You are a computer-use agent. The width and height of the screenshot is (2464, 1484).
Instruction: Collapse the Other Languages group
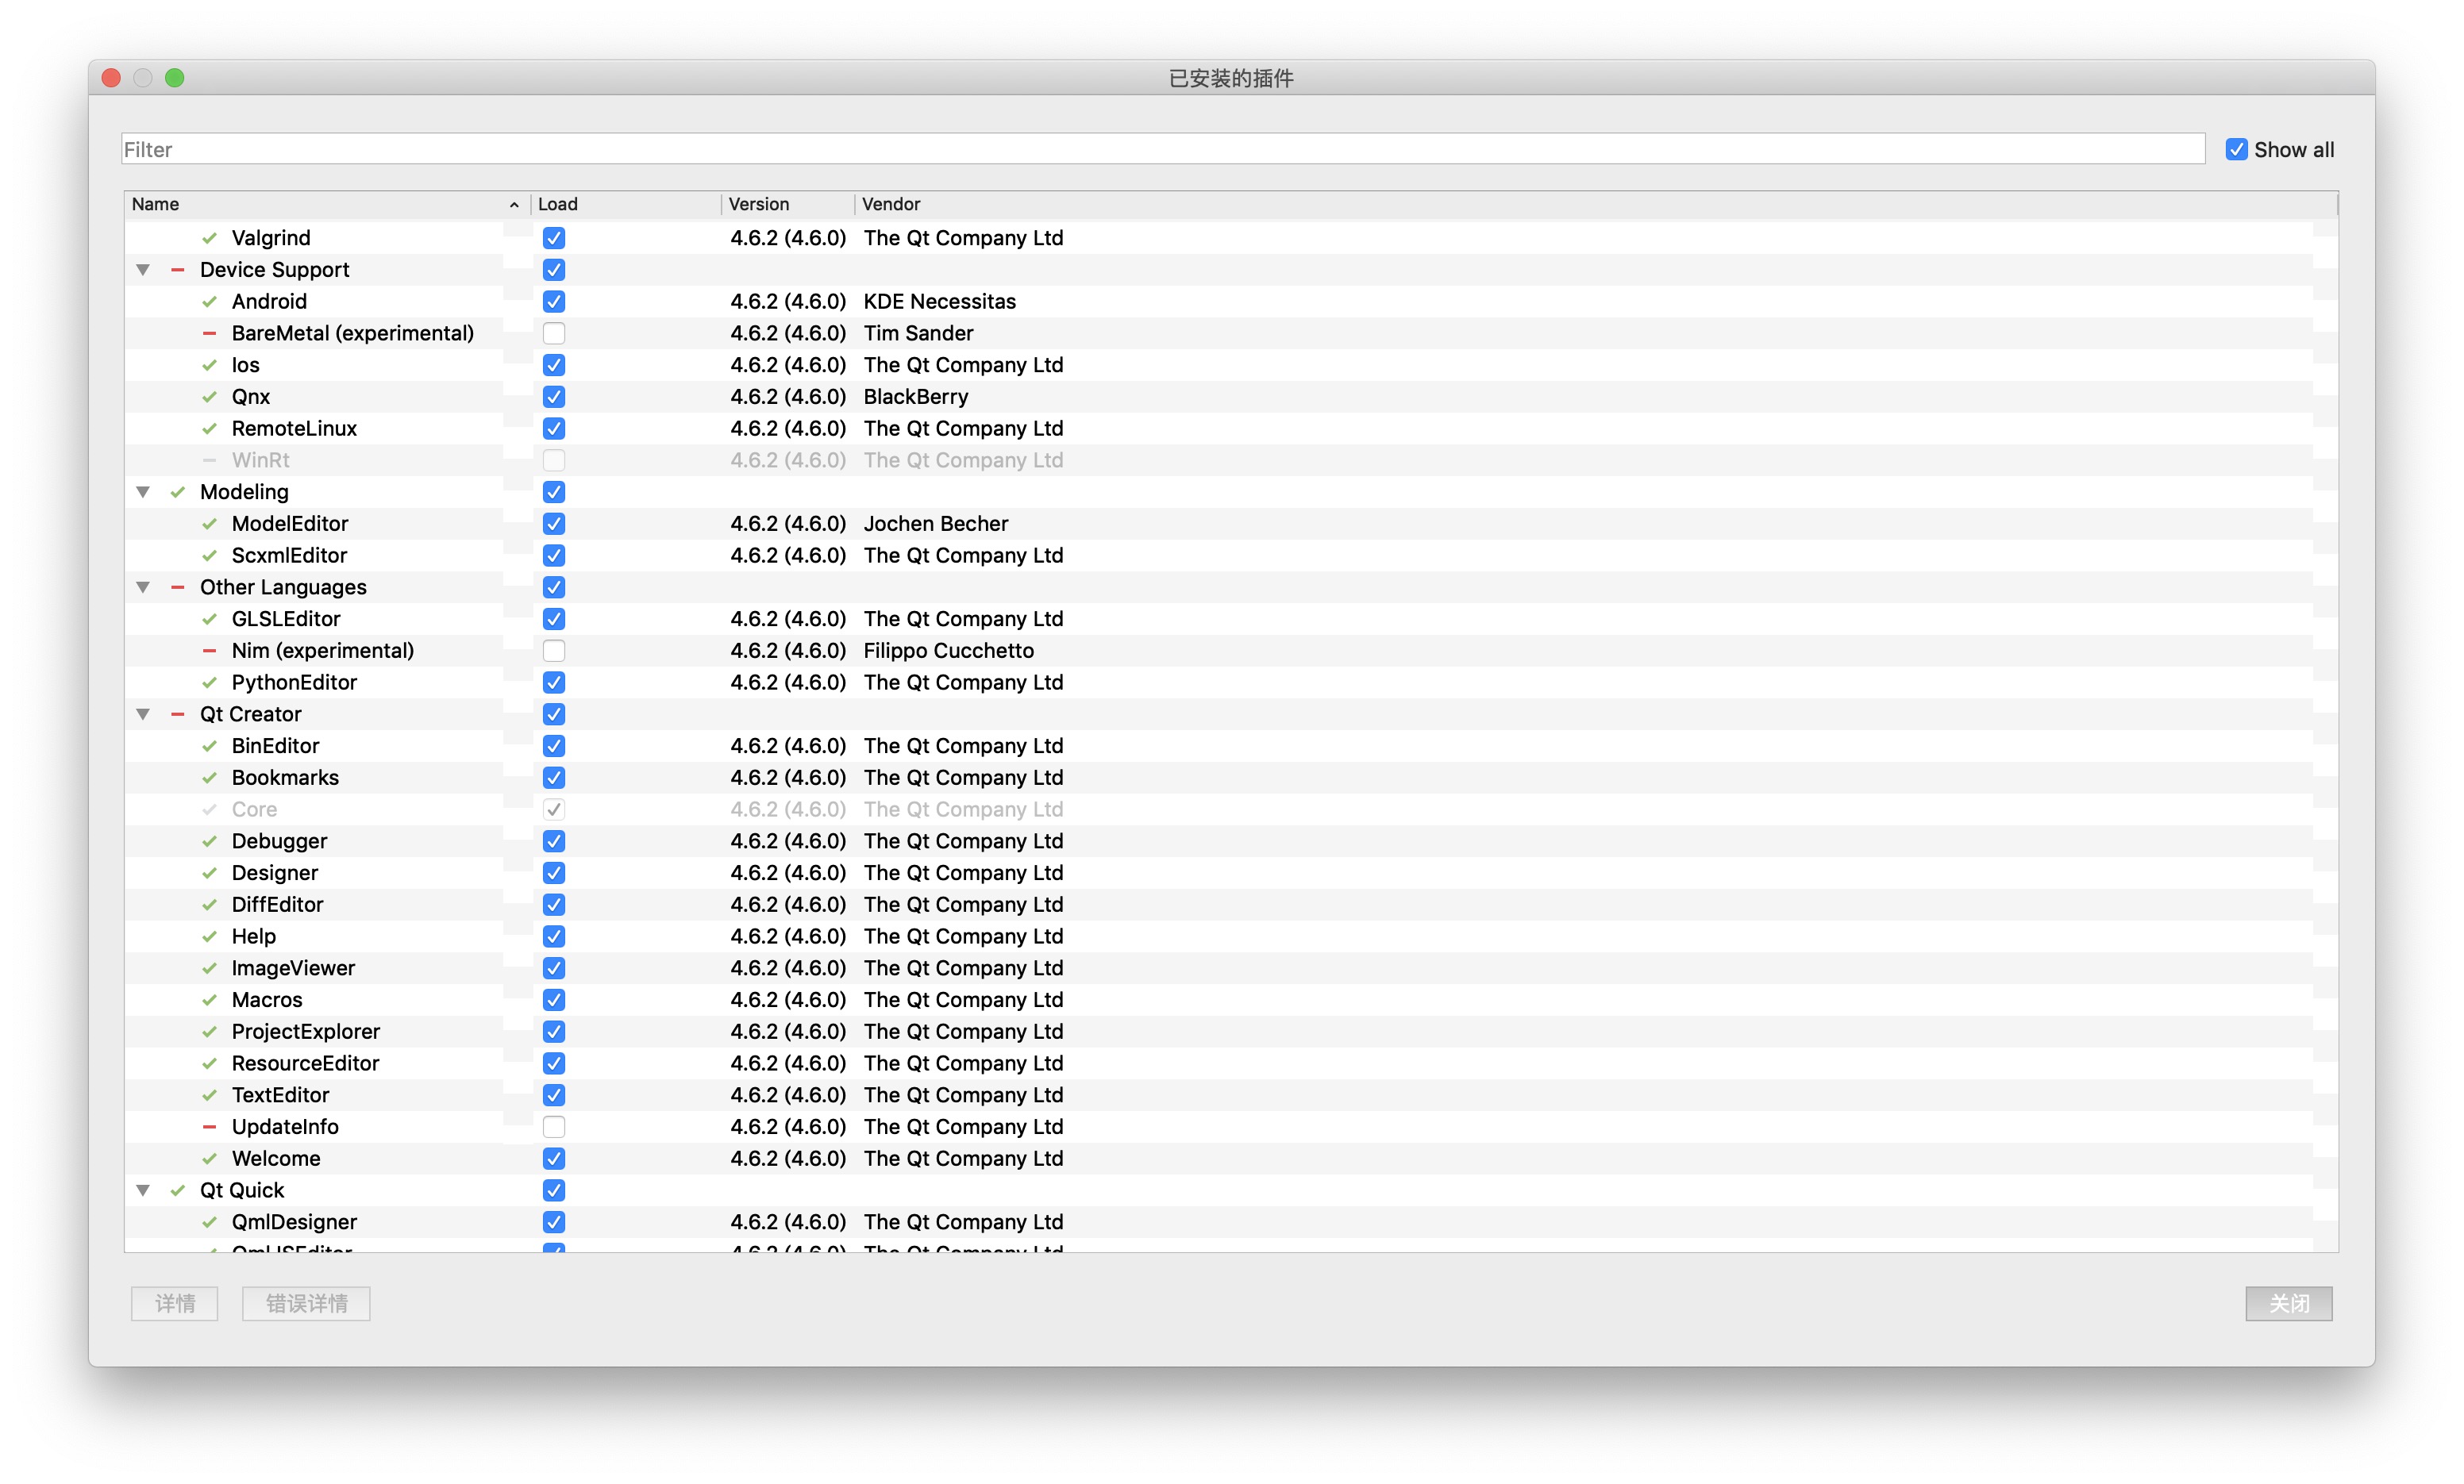[143, 587]
